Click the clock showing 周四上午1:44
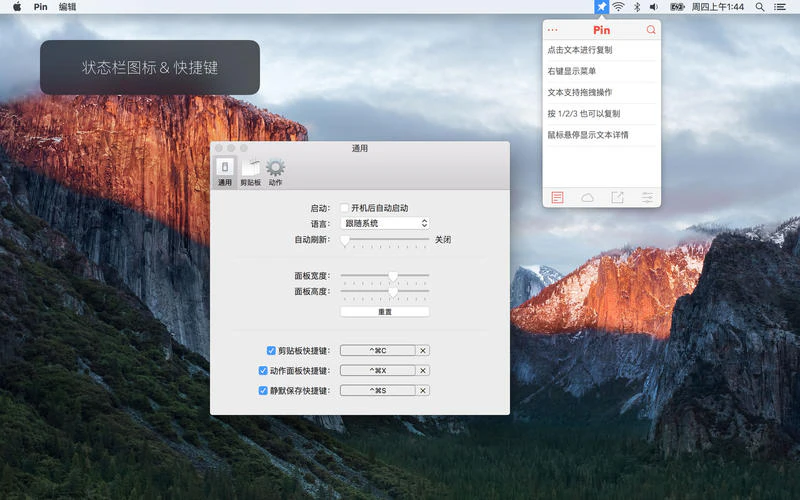Viewport: 800px width, 500px height. click(718, 7)
